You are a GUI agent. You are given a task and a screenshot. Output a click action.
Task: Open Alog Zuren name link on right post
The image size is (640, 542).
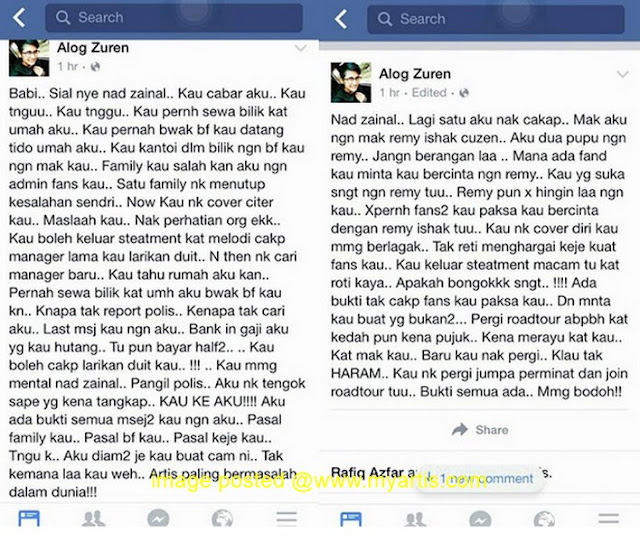415,74
